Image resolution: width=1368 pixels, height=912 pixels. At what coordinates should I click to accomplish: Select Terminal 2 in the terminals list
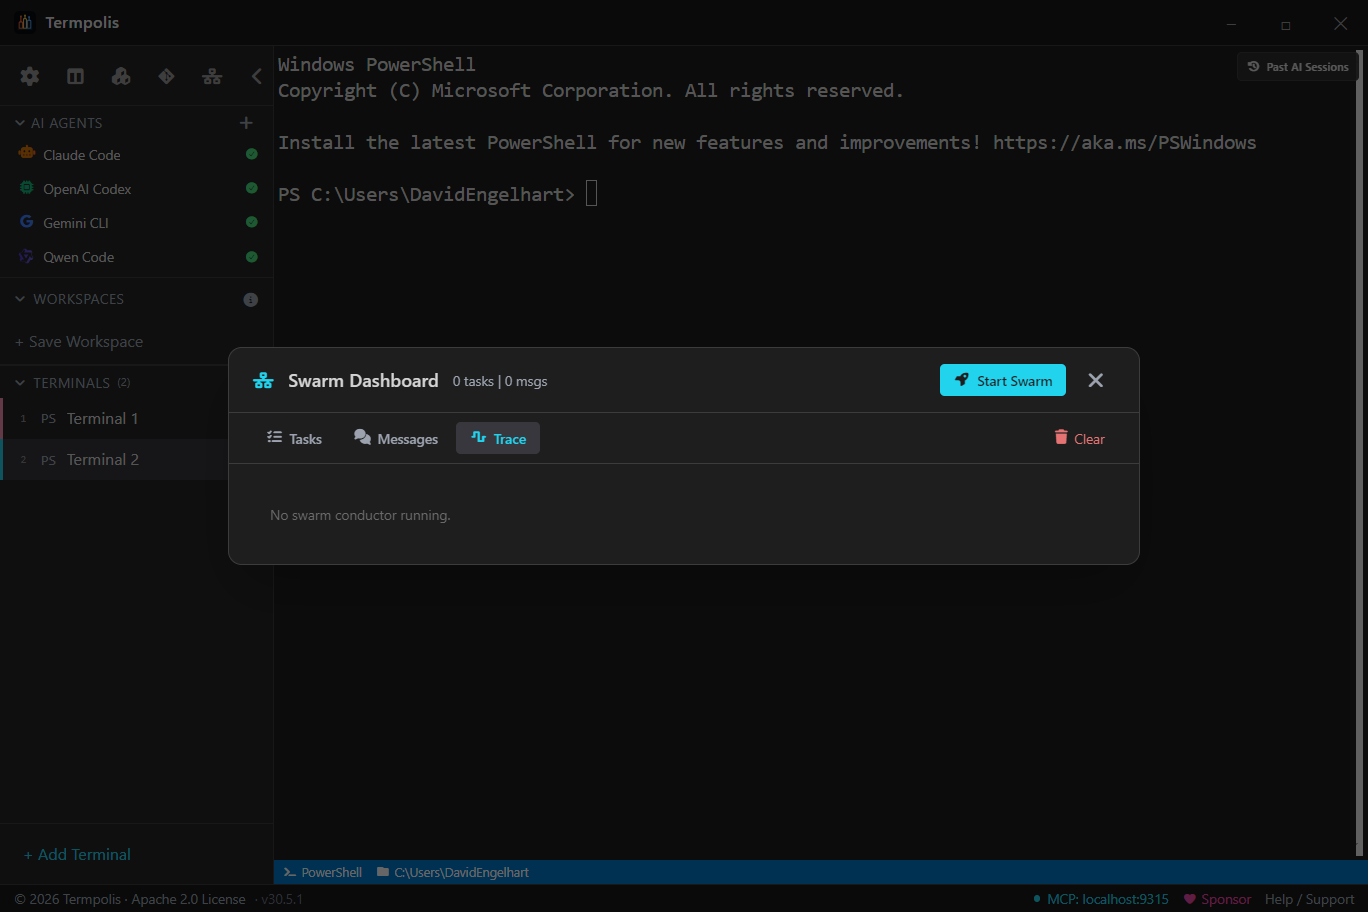tap(115, 460)
